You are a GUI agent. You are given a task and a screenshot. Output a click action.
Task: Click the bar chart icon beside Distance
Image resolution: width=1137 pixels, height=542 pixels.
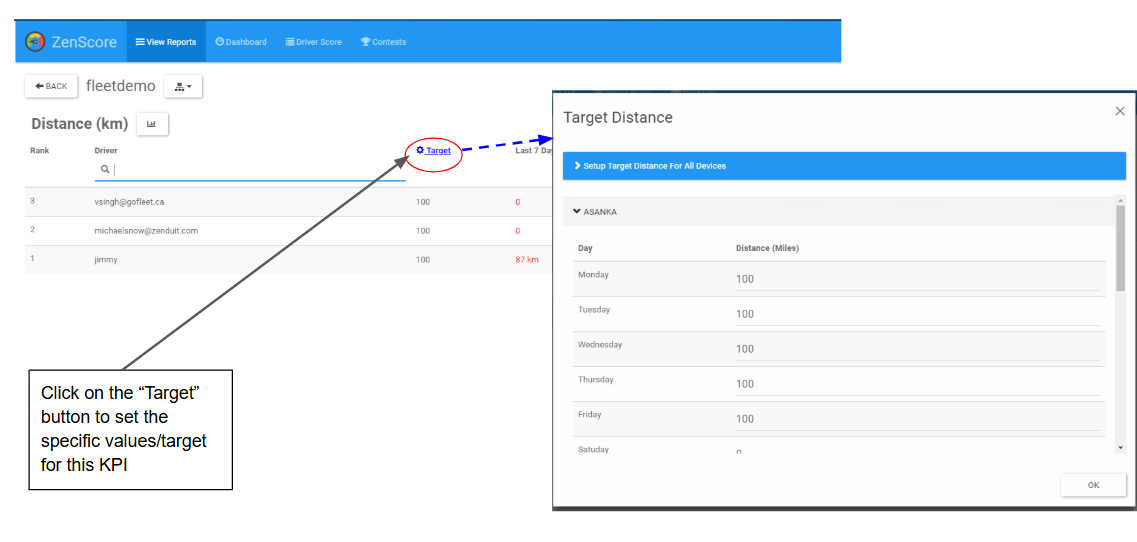point(152,124)
